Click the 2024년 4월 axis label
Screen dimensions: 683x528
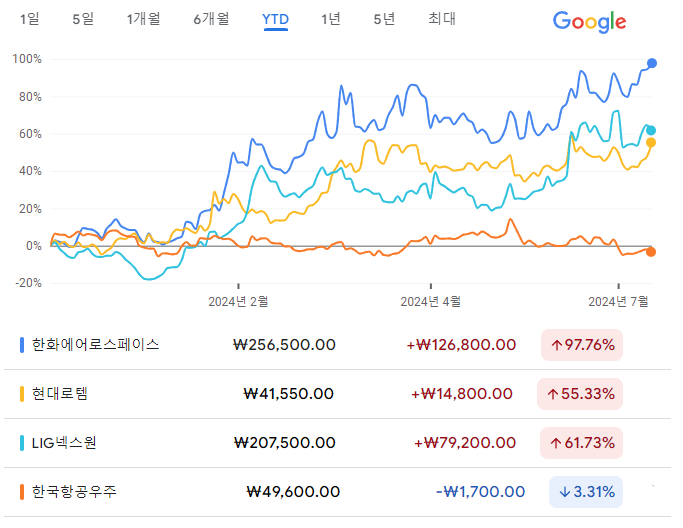click(430, 301)
